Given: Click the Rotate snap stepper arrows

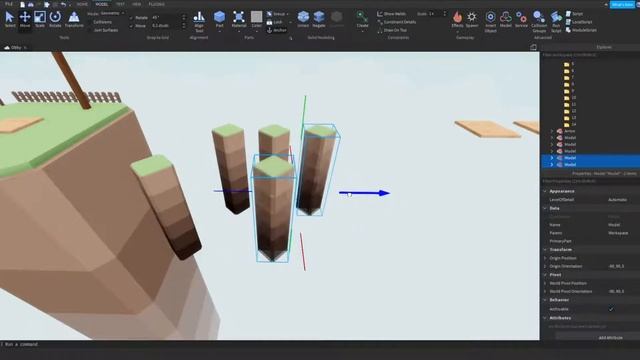Looking at the screenshot, I should [x=184, y=18].
